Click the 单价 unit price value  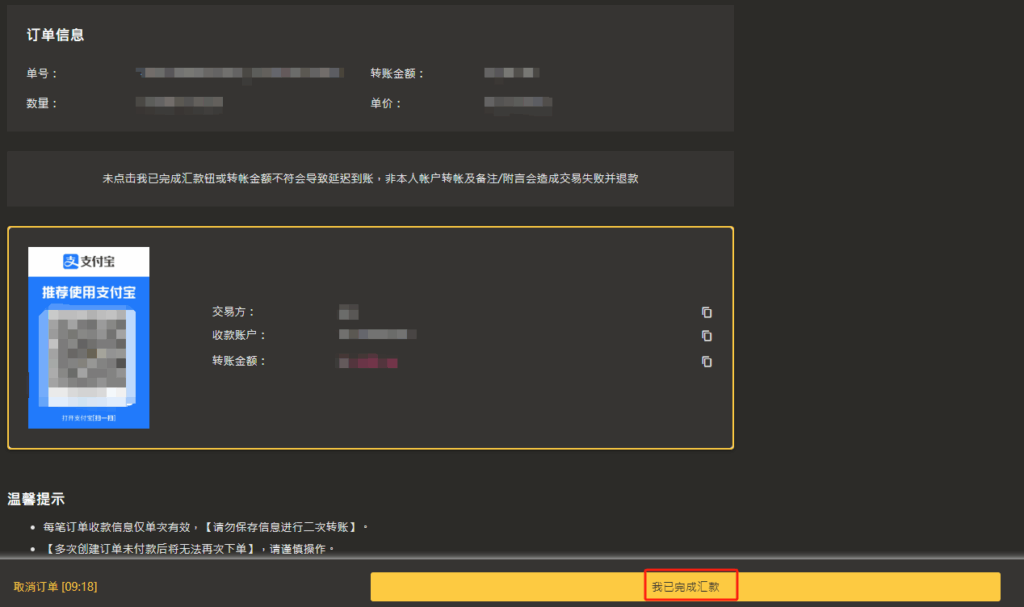coord(517,102)
